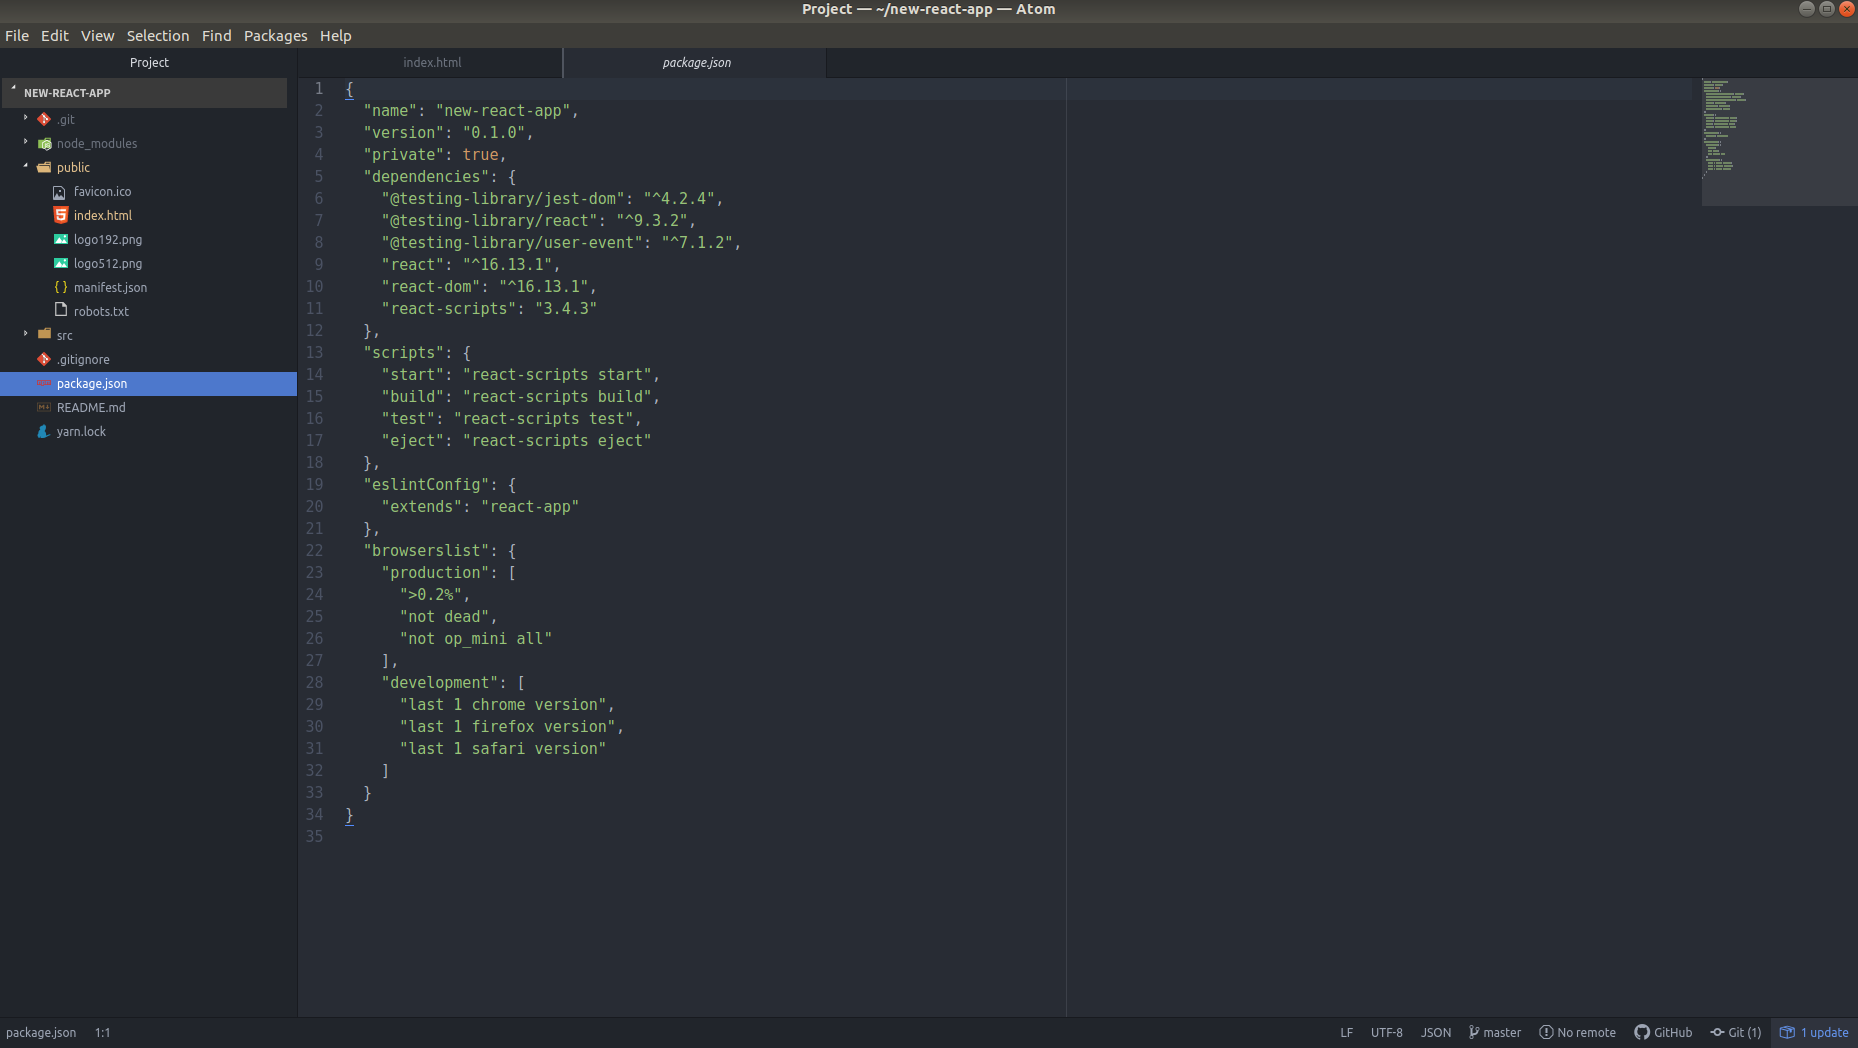The height and width of the screenshot is (1048, 1858).
Task: Open the Packages menu
Action: tap(276, 36)
